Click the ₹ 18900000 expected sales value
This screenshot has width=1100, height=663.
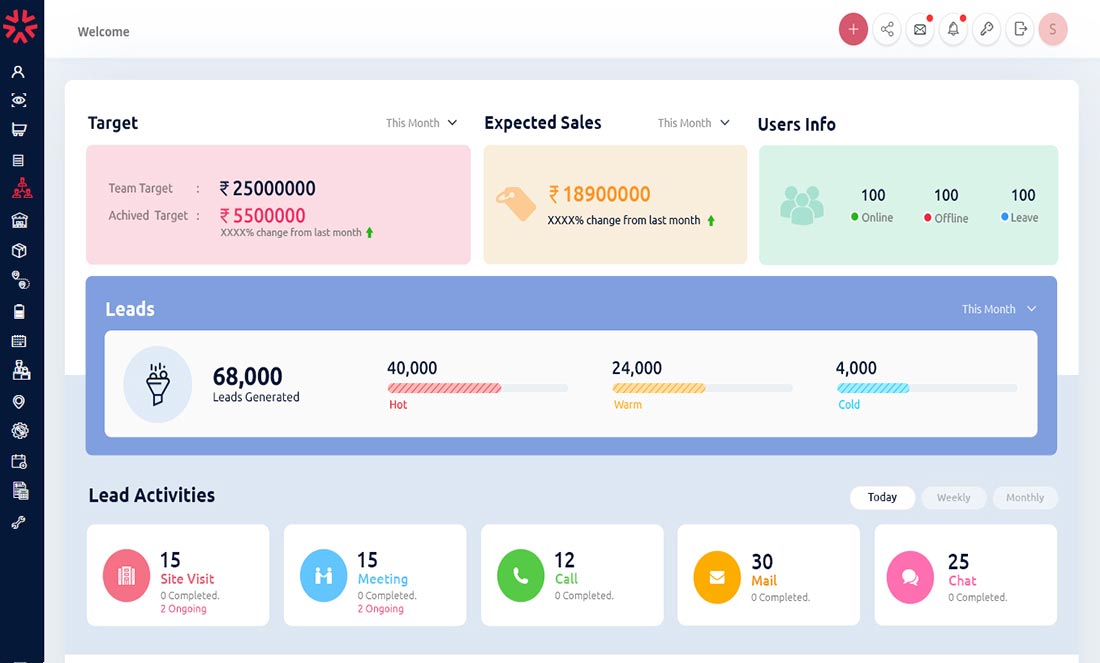[x=600, y=194]
